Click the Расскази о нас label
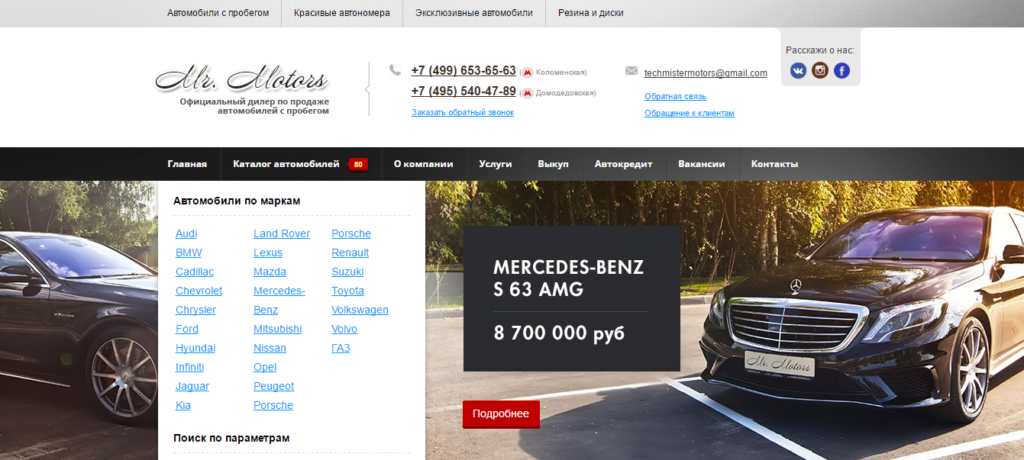 pos(820,50)
